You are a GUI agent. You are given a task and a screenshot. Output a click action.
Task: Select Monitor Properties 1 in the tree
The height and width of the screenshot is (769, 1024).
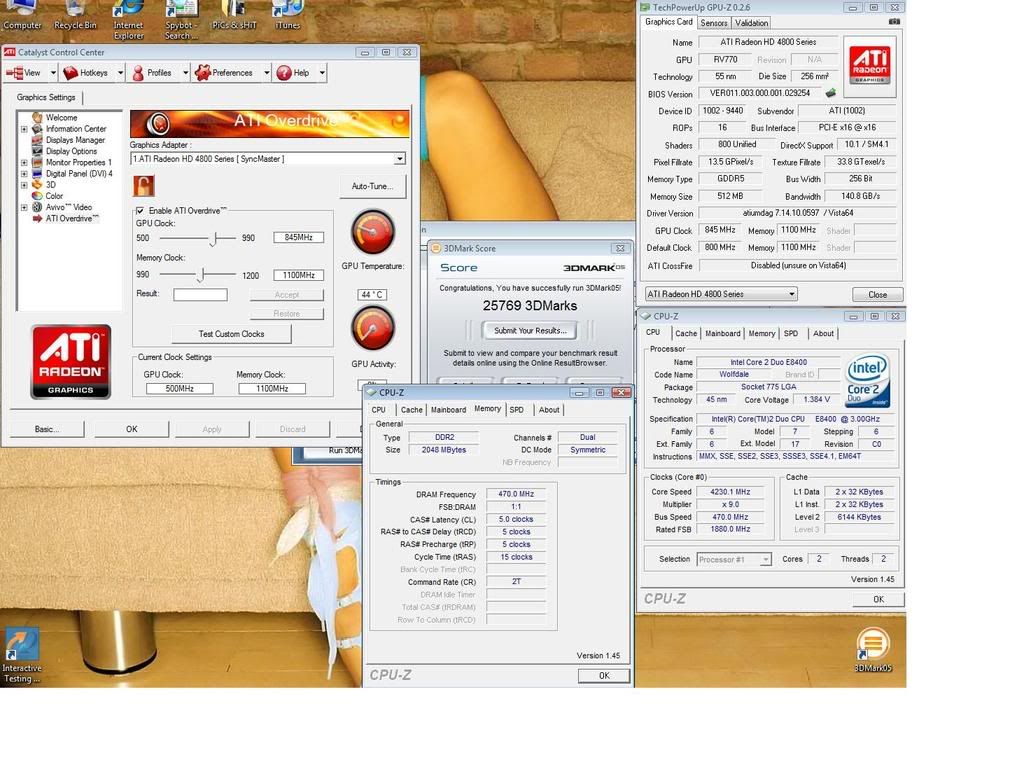(78, 162)
